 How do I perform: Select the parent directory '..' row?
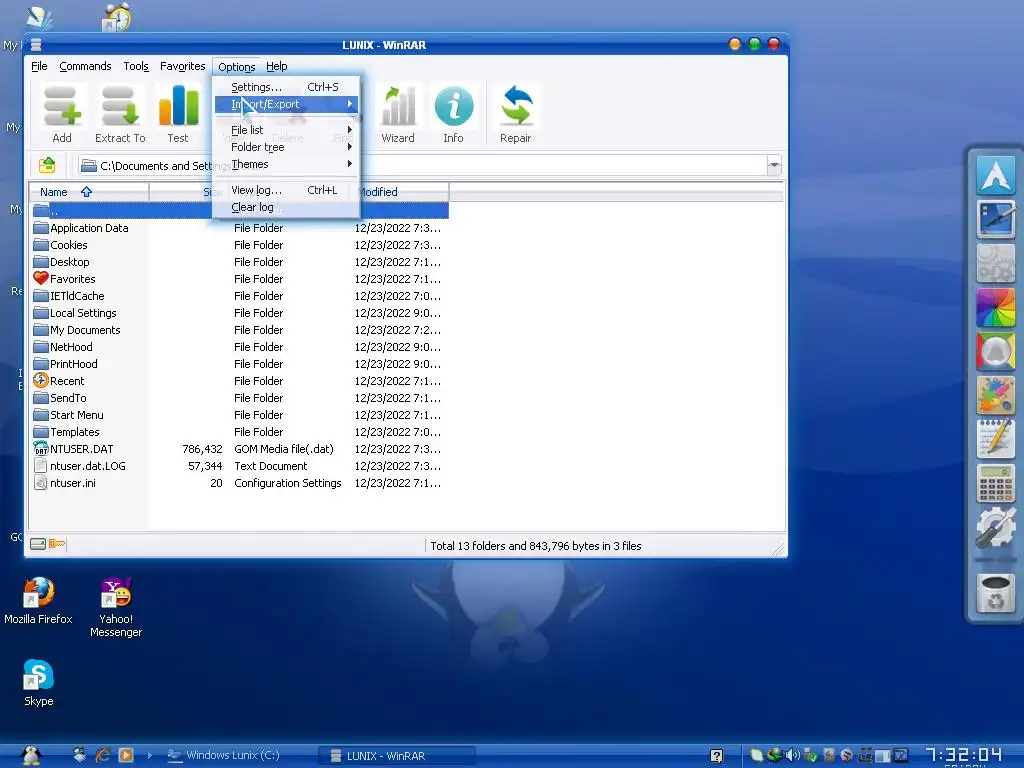239,210
